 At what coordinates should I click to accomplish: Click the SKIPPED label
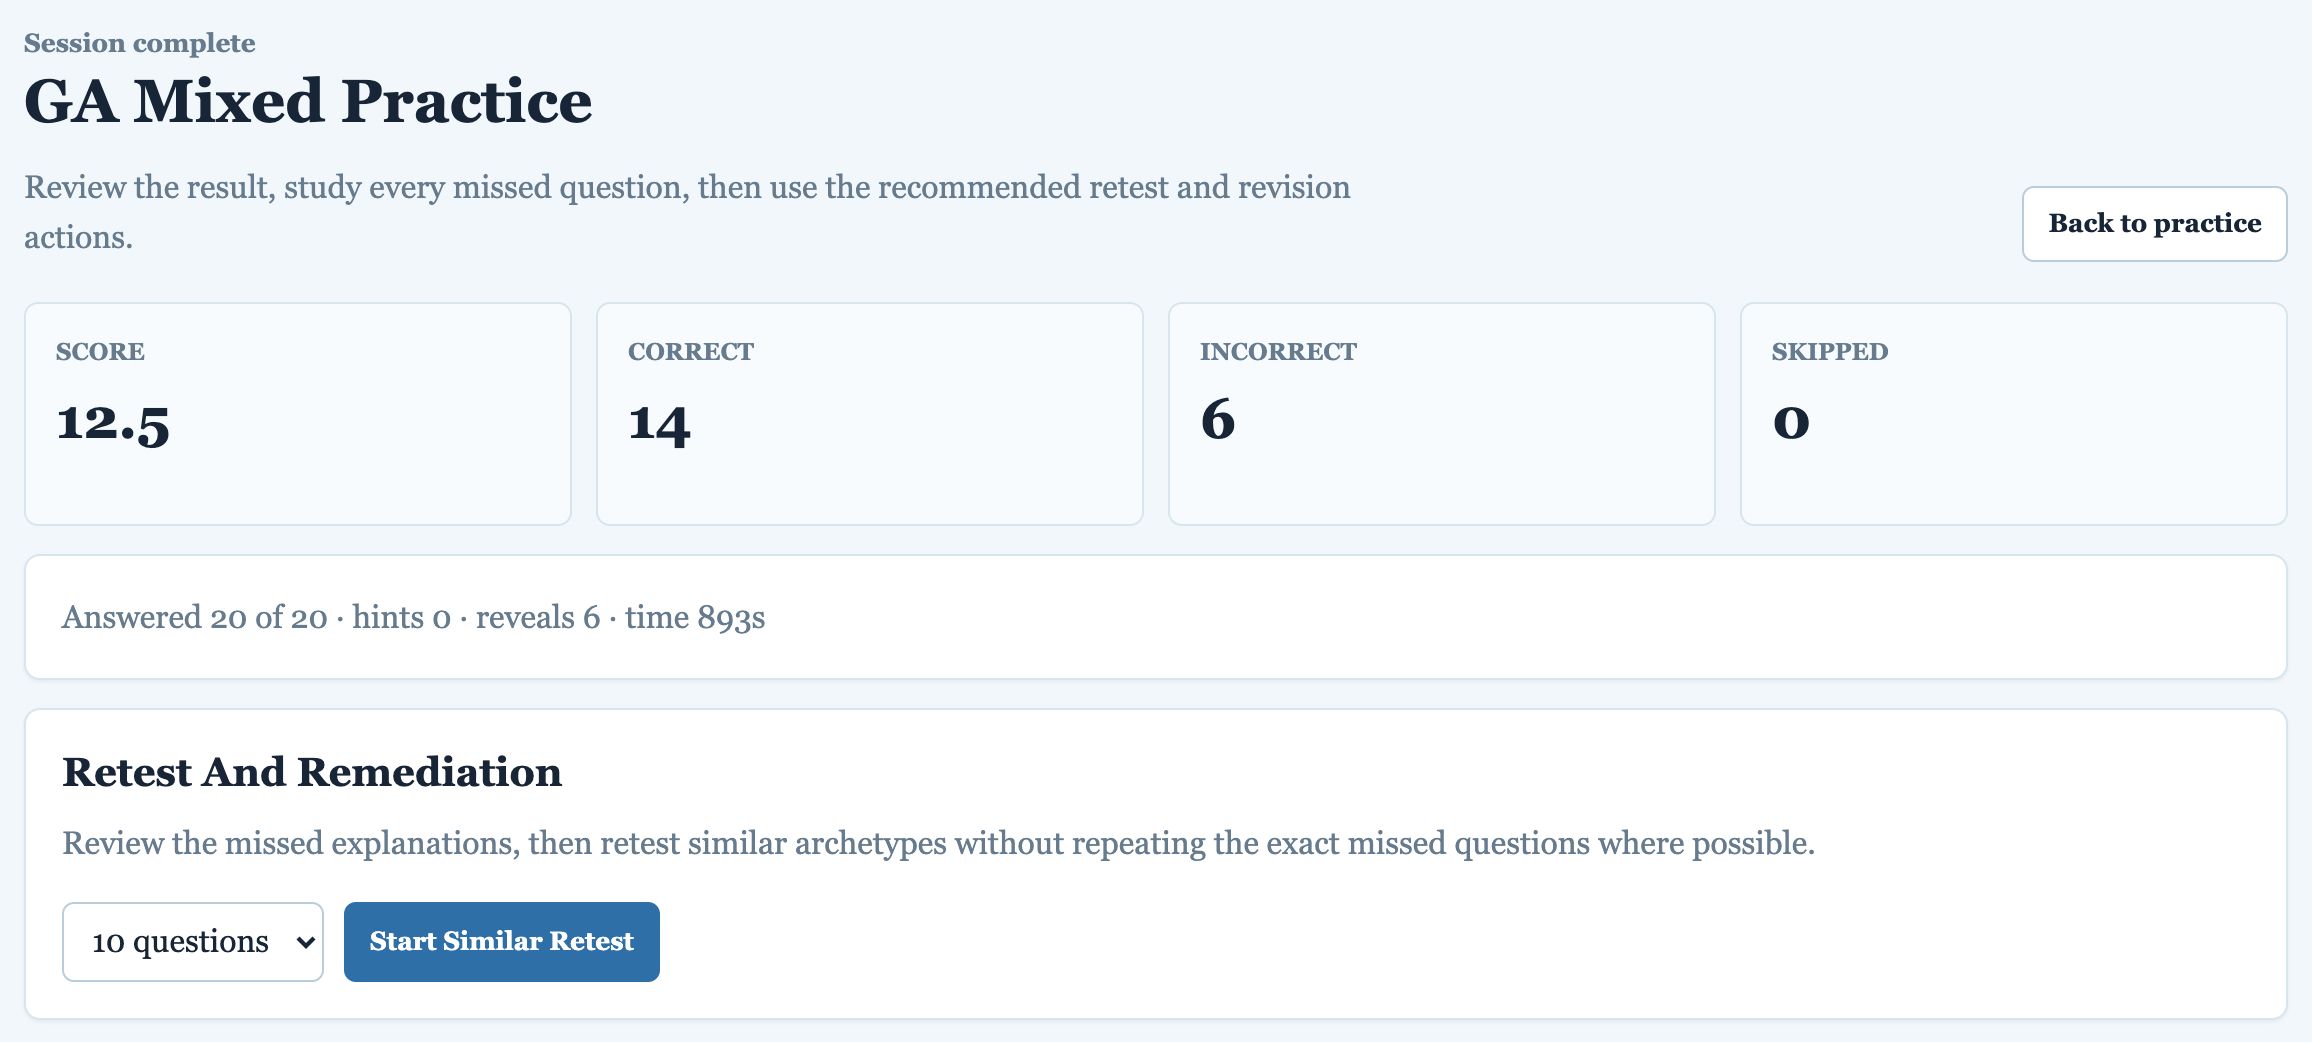pos(1830,351)
